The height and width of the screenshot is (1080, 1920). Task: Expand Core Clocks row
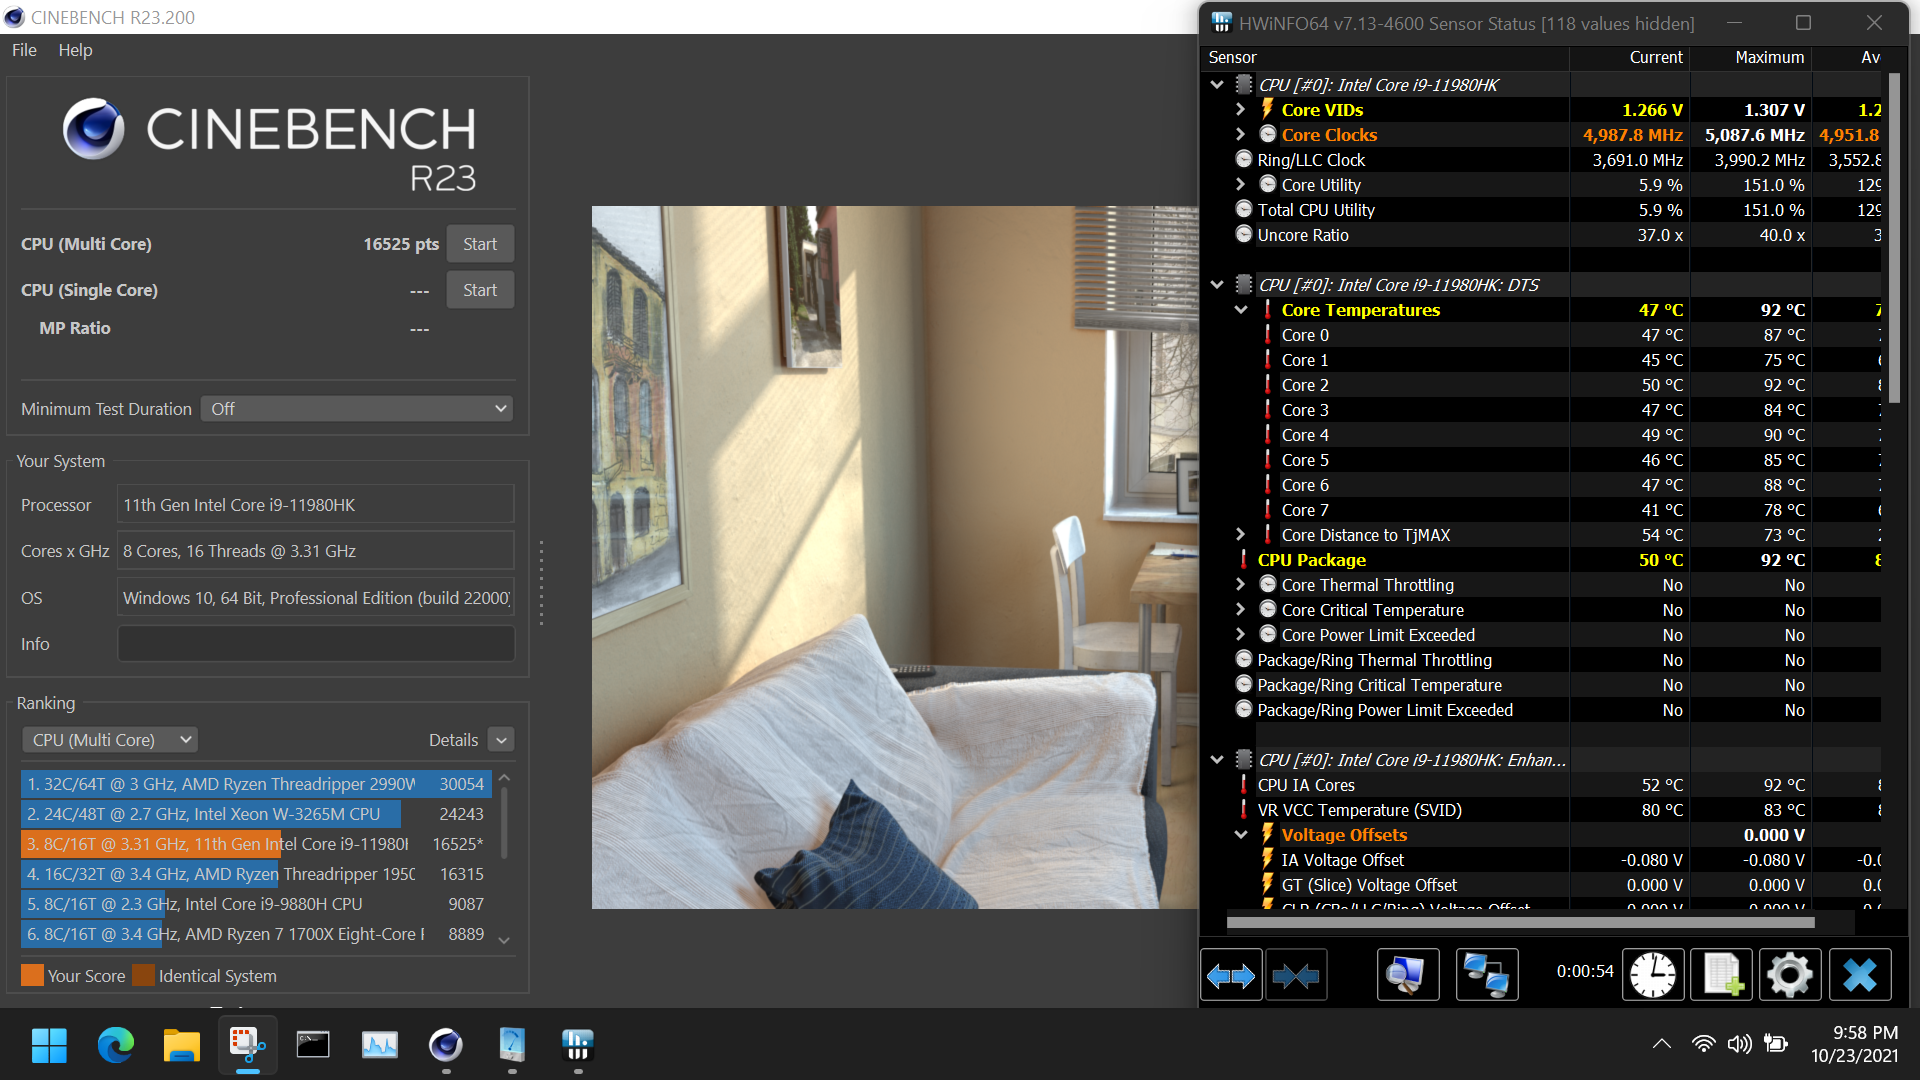[x=1241, y=134]
